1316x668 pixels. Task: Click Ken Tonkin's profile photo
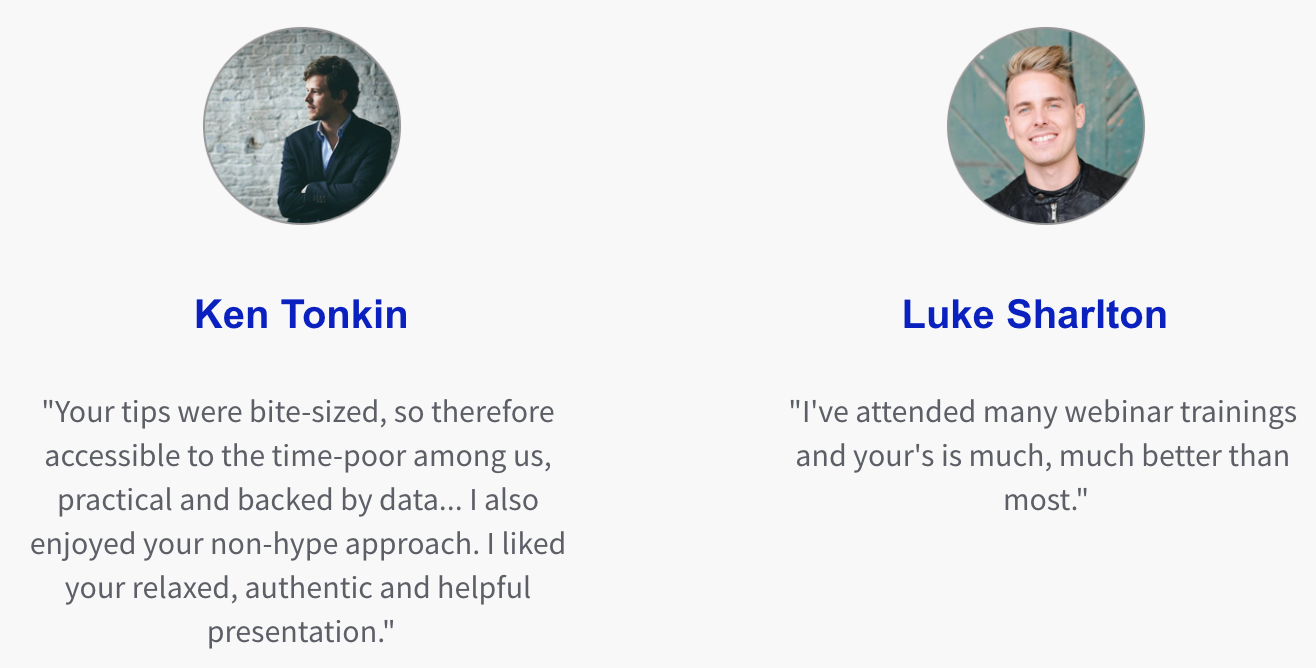(301, 126)
